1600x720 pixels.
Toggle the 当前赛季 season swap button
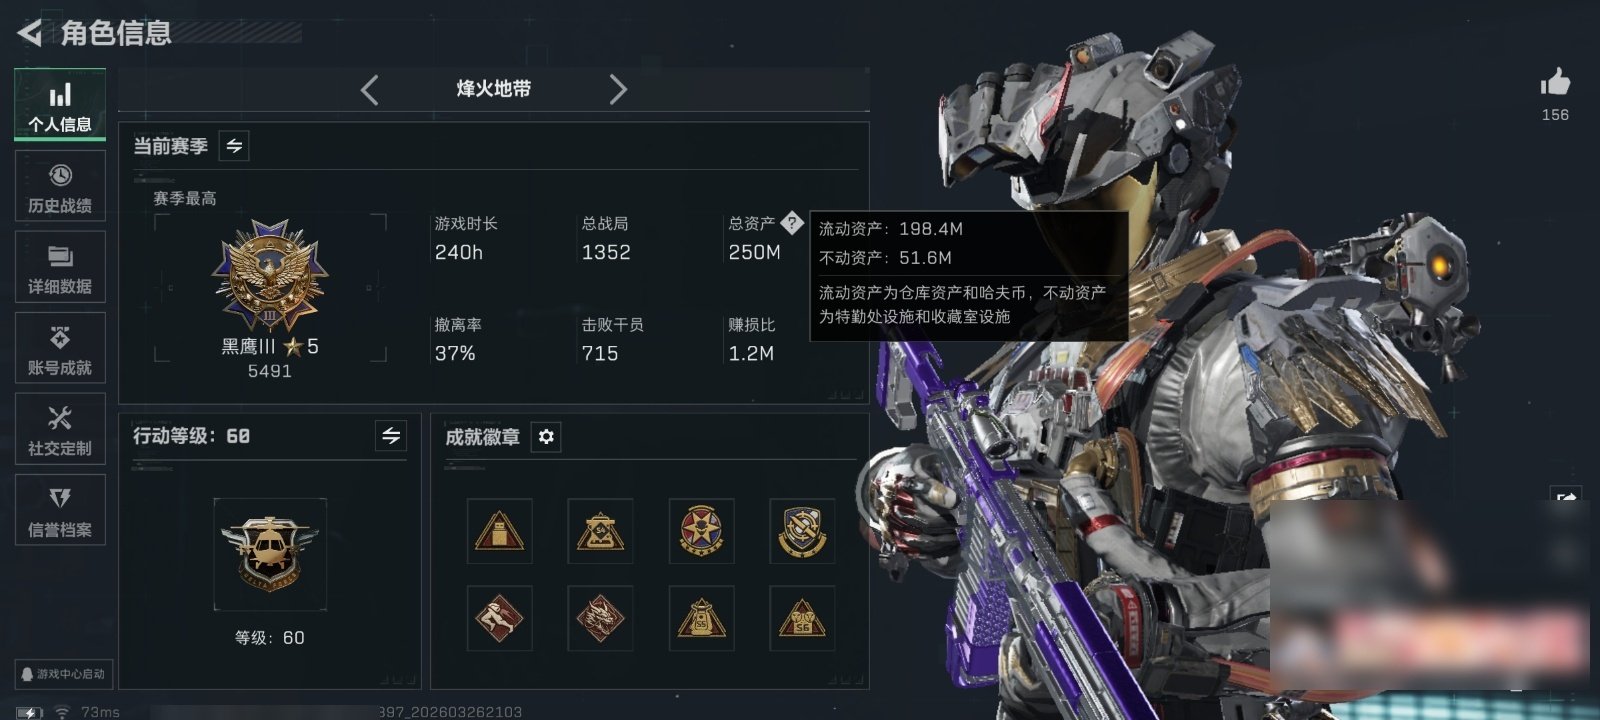(234, 146)
